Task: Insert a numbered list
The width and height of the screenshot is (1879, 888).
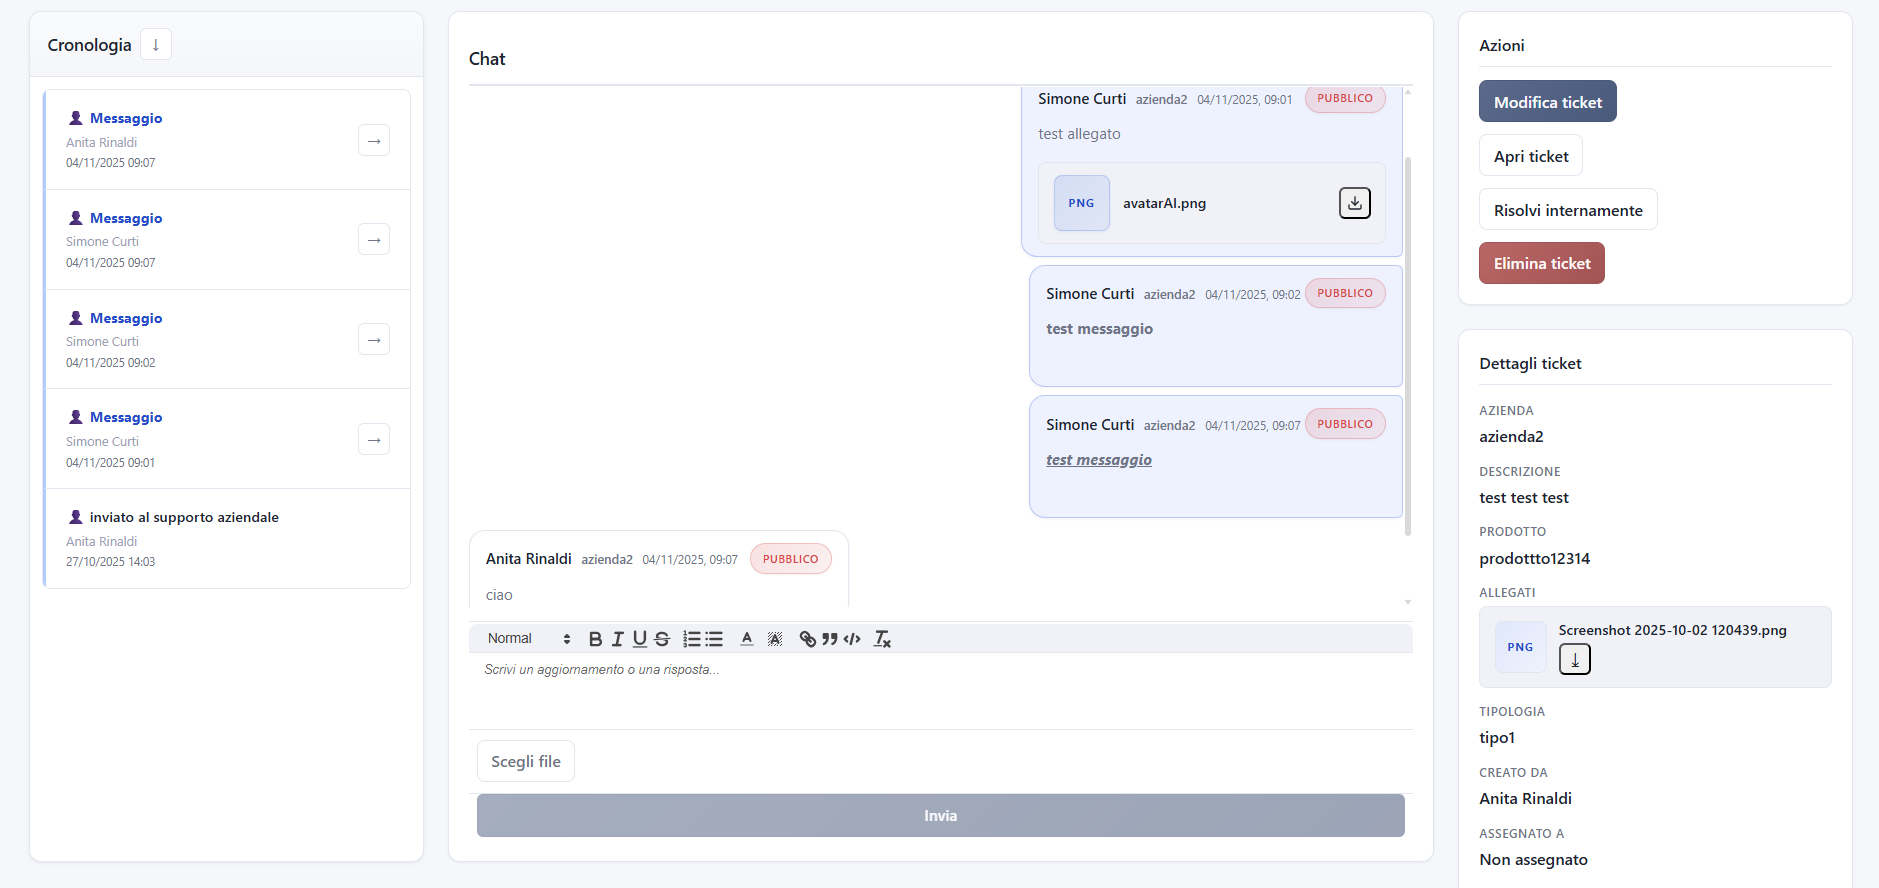Action: (x=692, y=639)
